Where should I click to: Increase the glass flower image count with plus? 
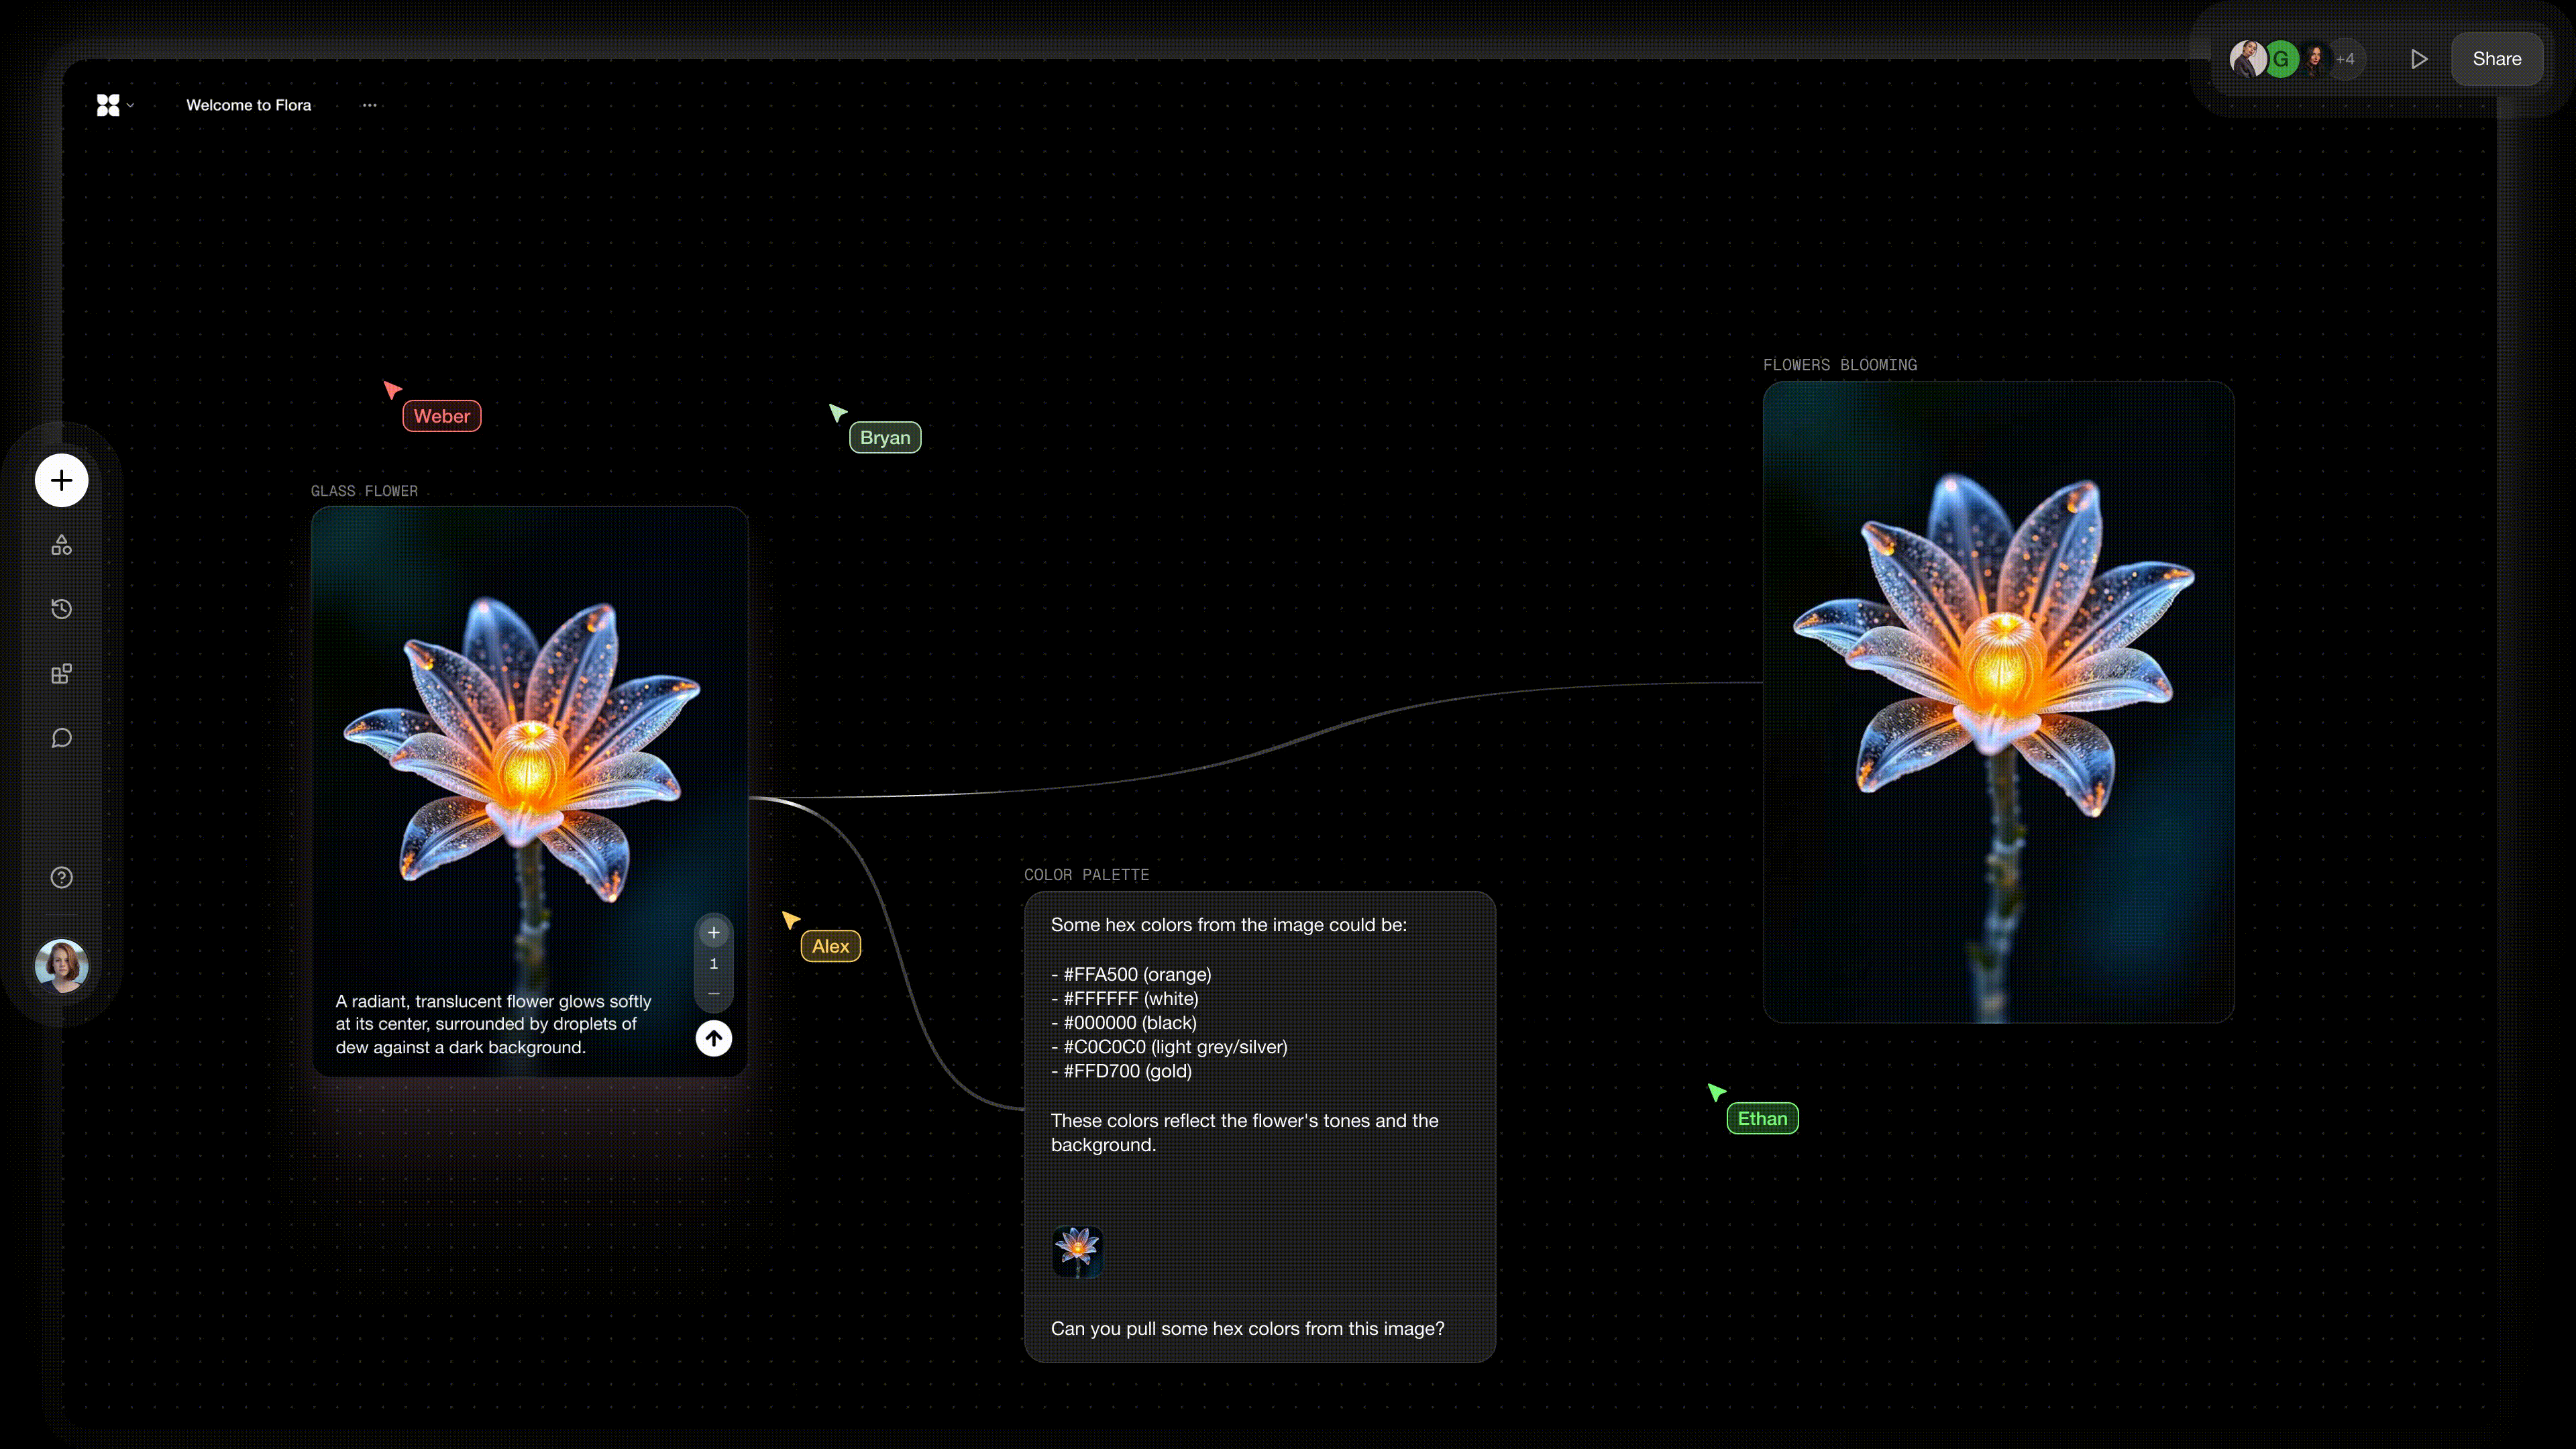tap(713, 933)
